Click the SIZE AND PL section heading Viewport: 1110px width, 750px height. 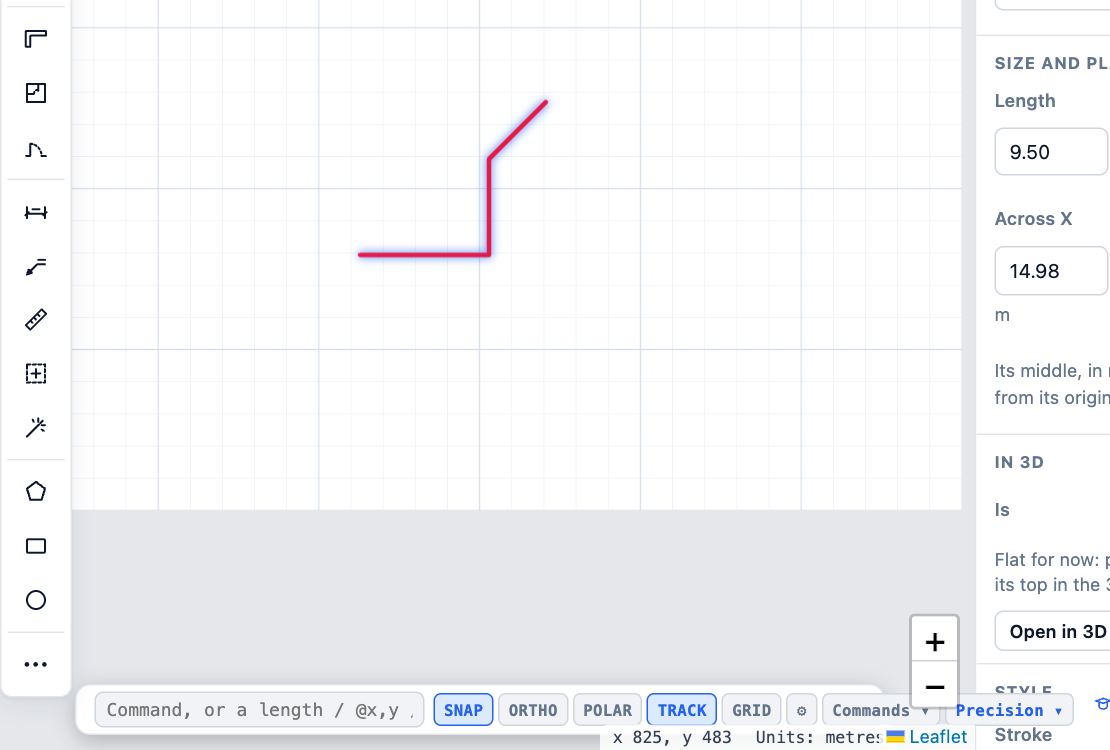click(1051, 63)
